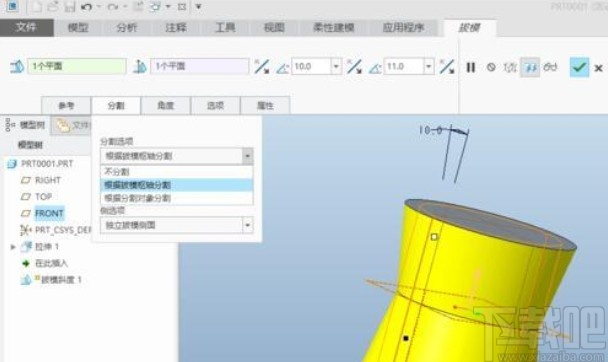Click the 10.0 angle input field
Screen dimensions: 608x362
311,66
